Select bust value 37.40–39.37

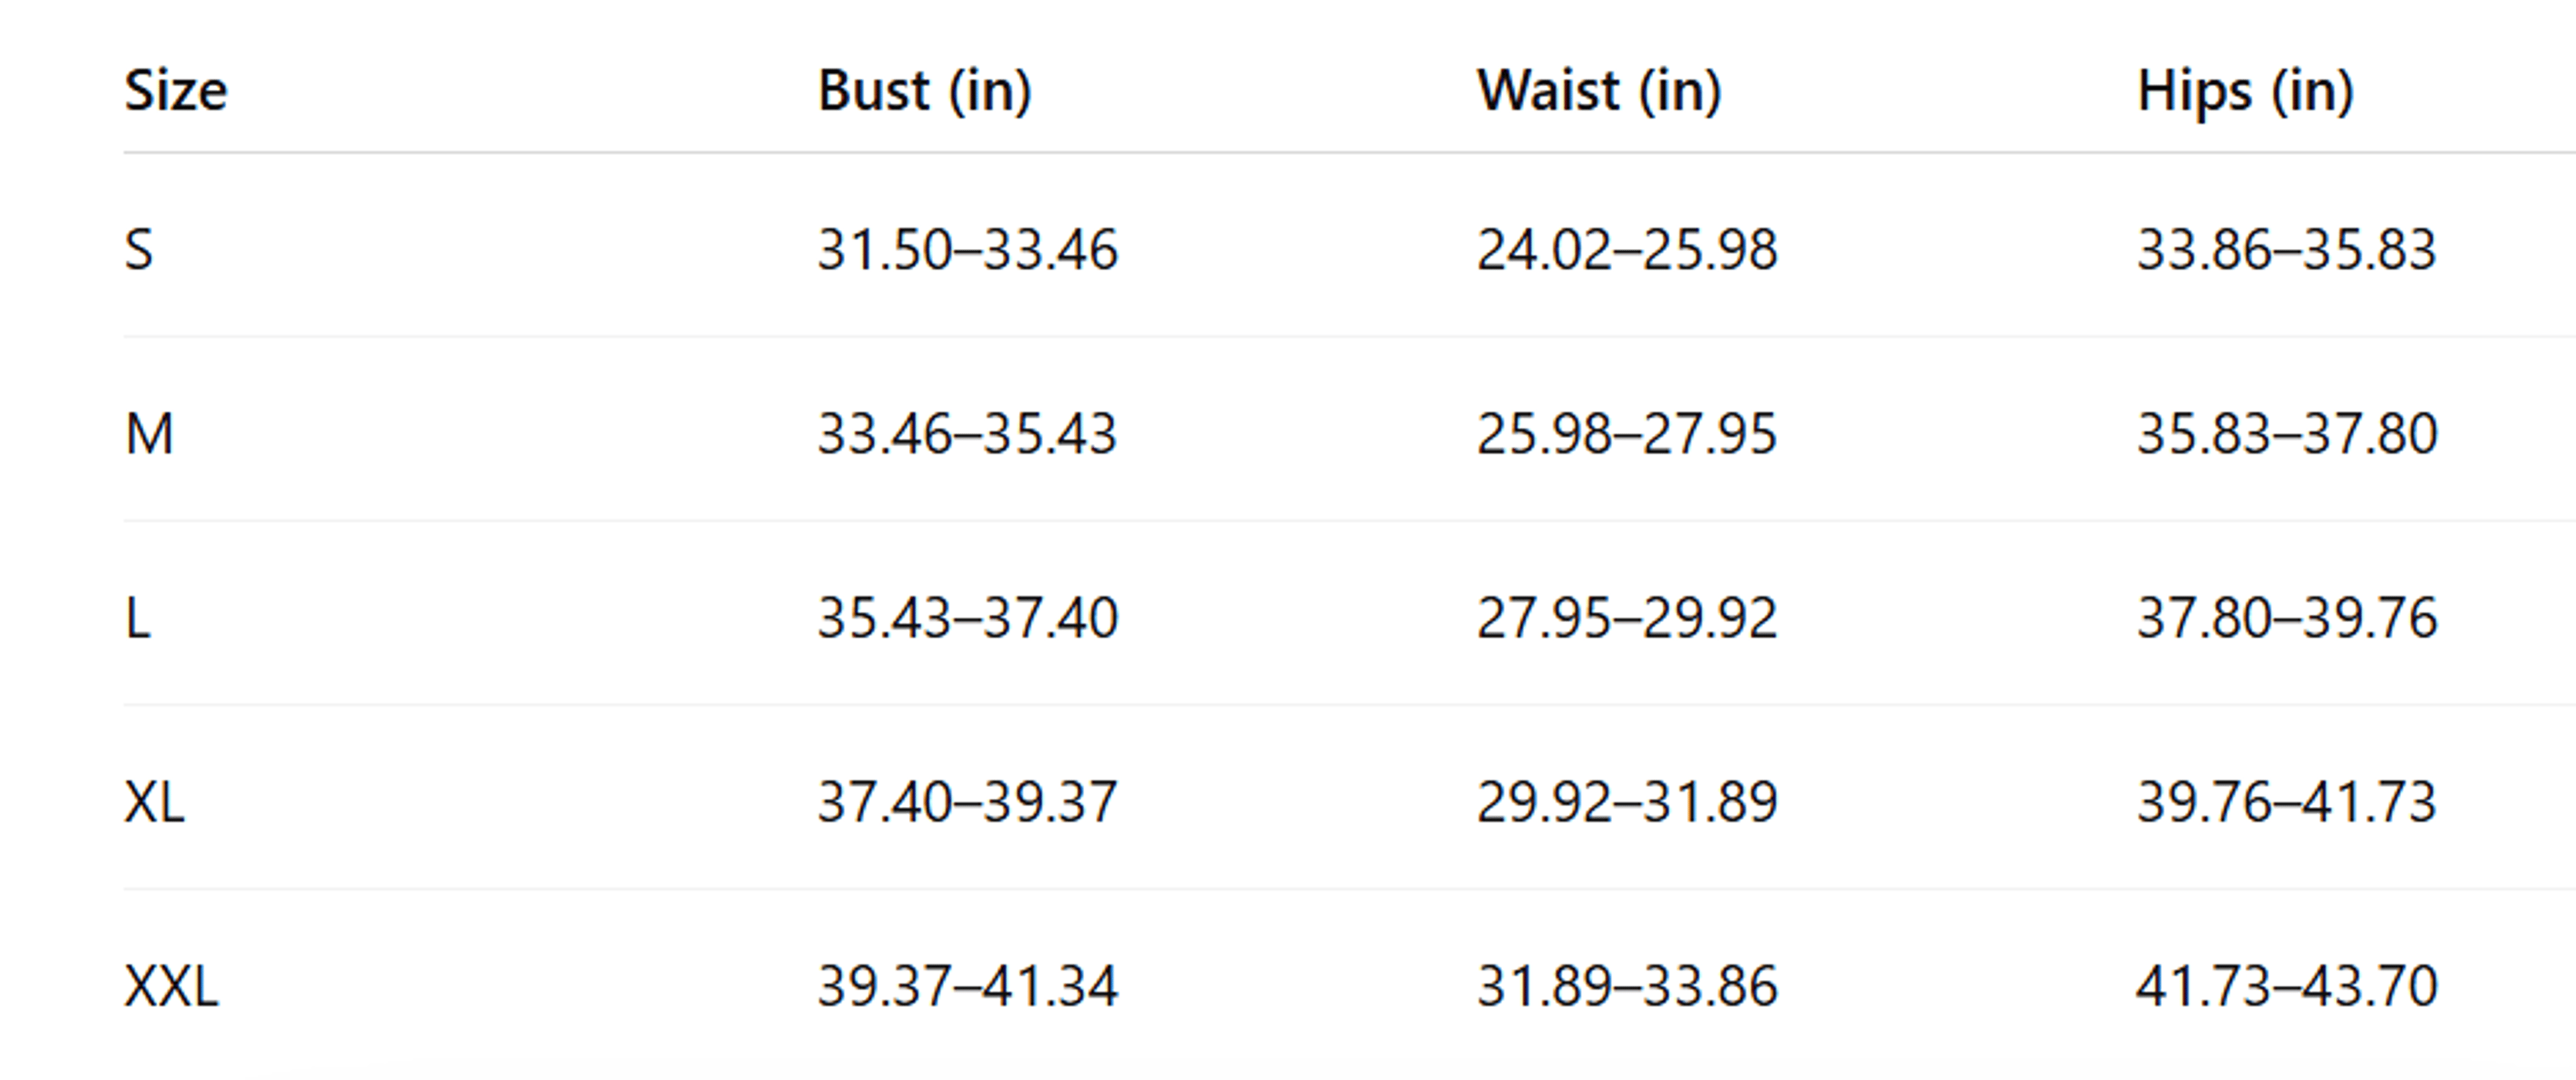(x=967, y=802)
